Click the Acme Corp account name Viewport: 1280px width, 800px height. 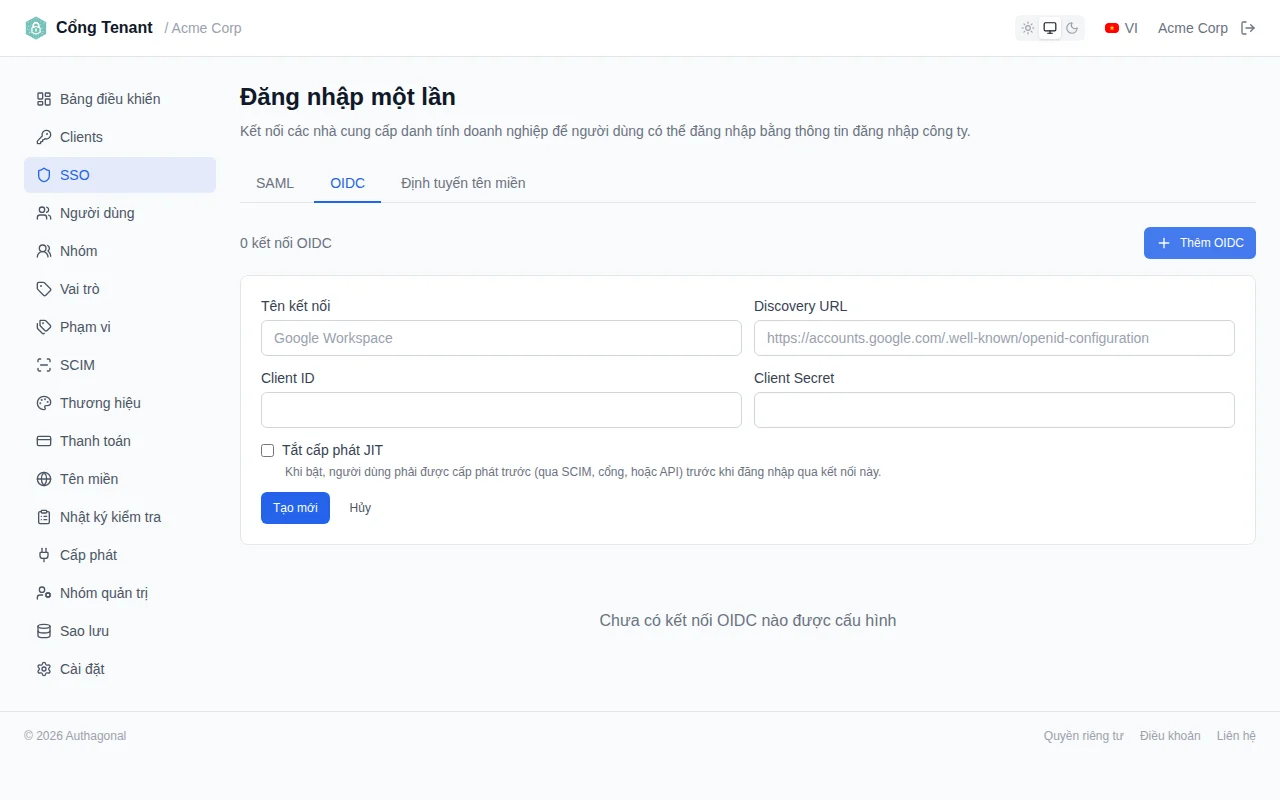pos(1193,28)
